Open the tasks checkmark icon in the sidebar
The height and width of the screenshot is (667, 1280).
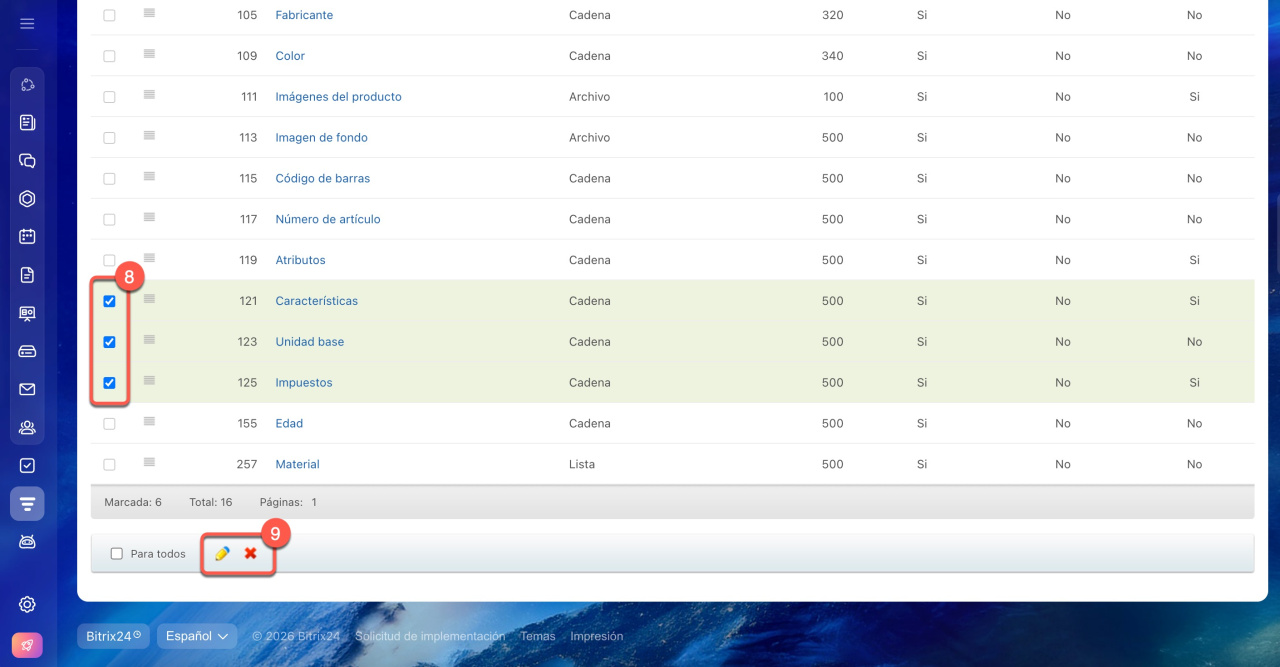click(x=27, y=465)
